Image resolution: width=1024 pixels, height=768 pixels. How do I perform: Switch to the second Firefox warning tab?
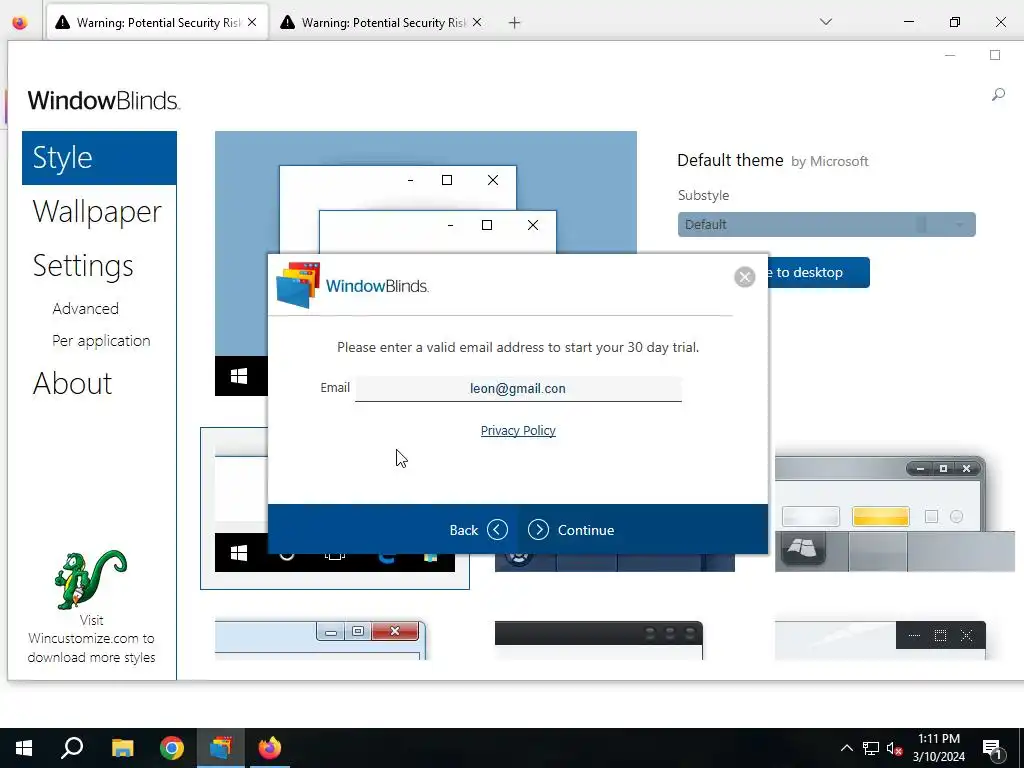click(x=382, y=22)
